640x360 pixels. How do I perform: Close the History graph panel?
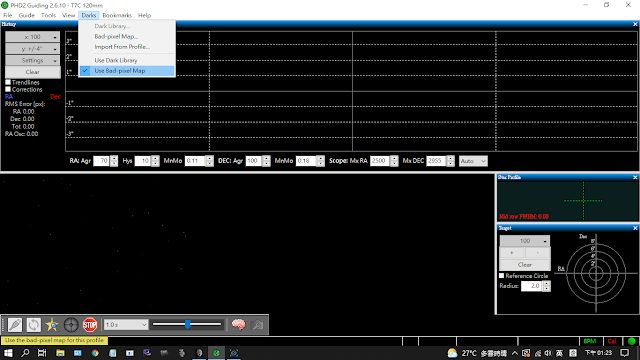[x=635, y=24]
